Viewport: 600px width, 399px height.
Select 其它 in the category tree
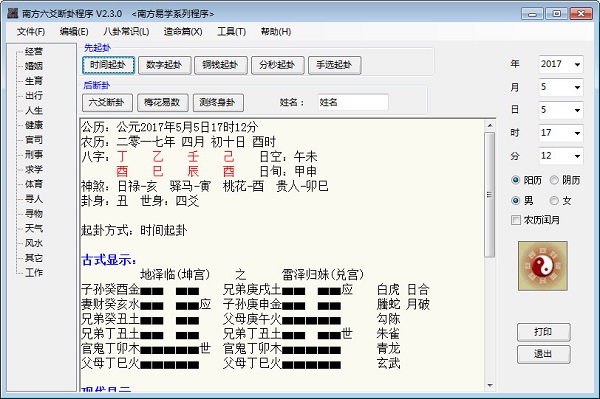tap(34, 258)
